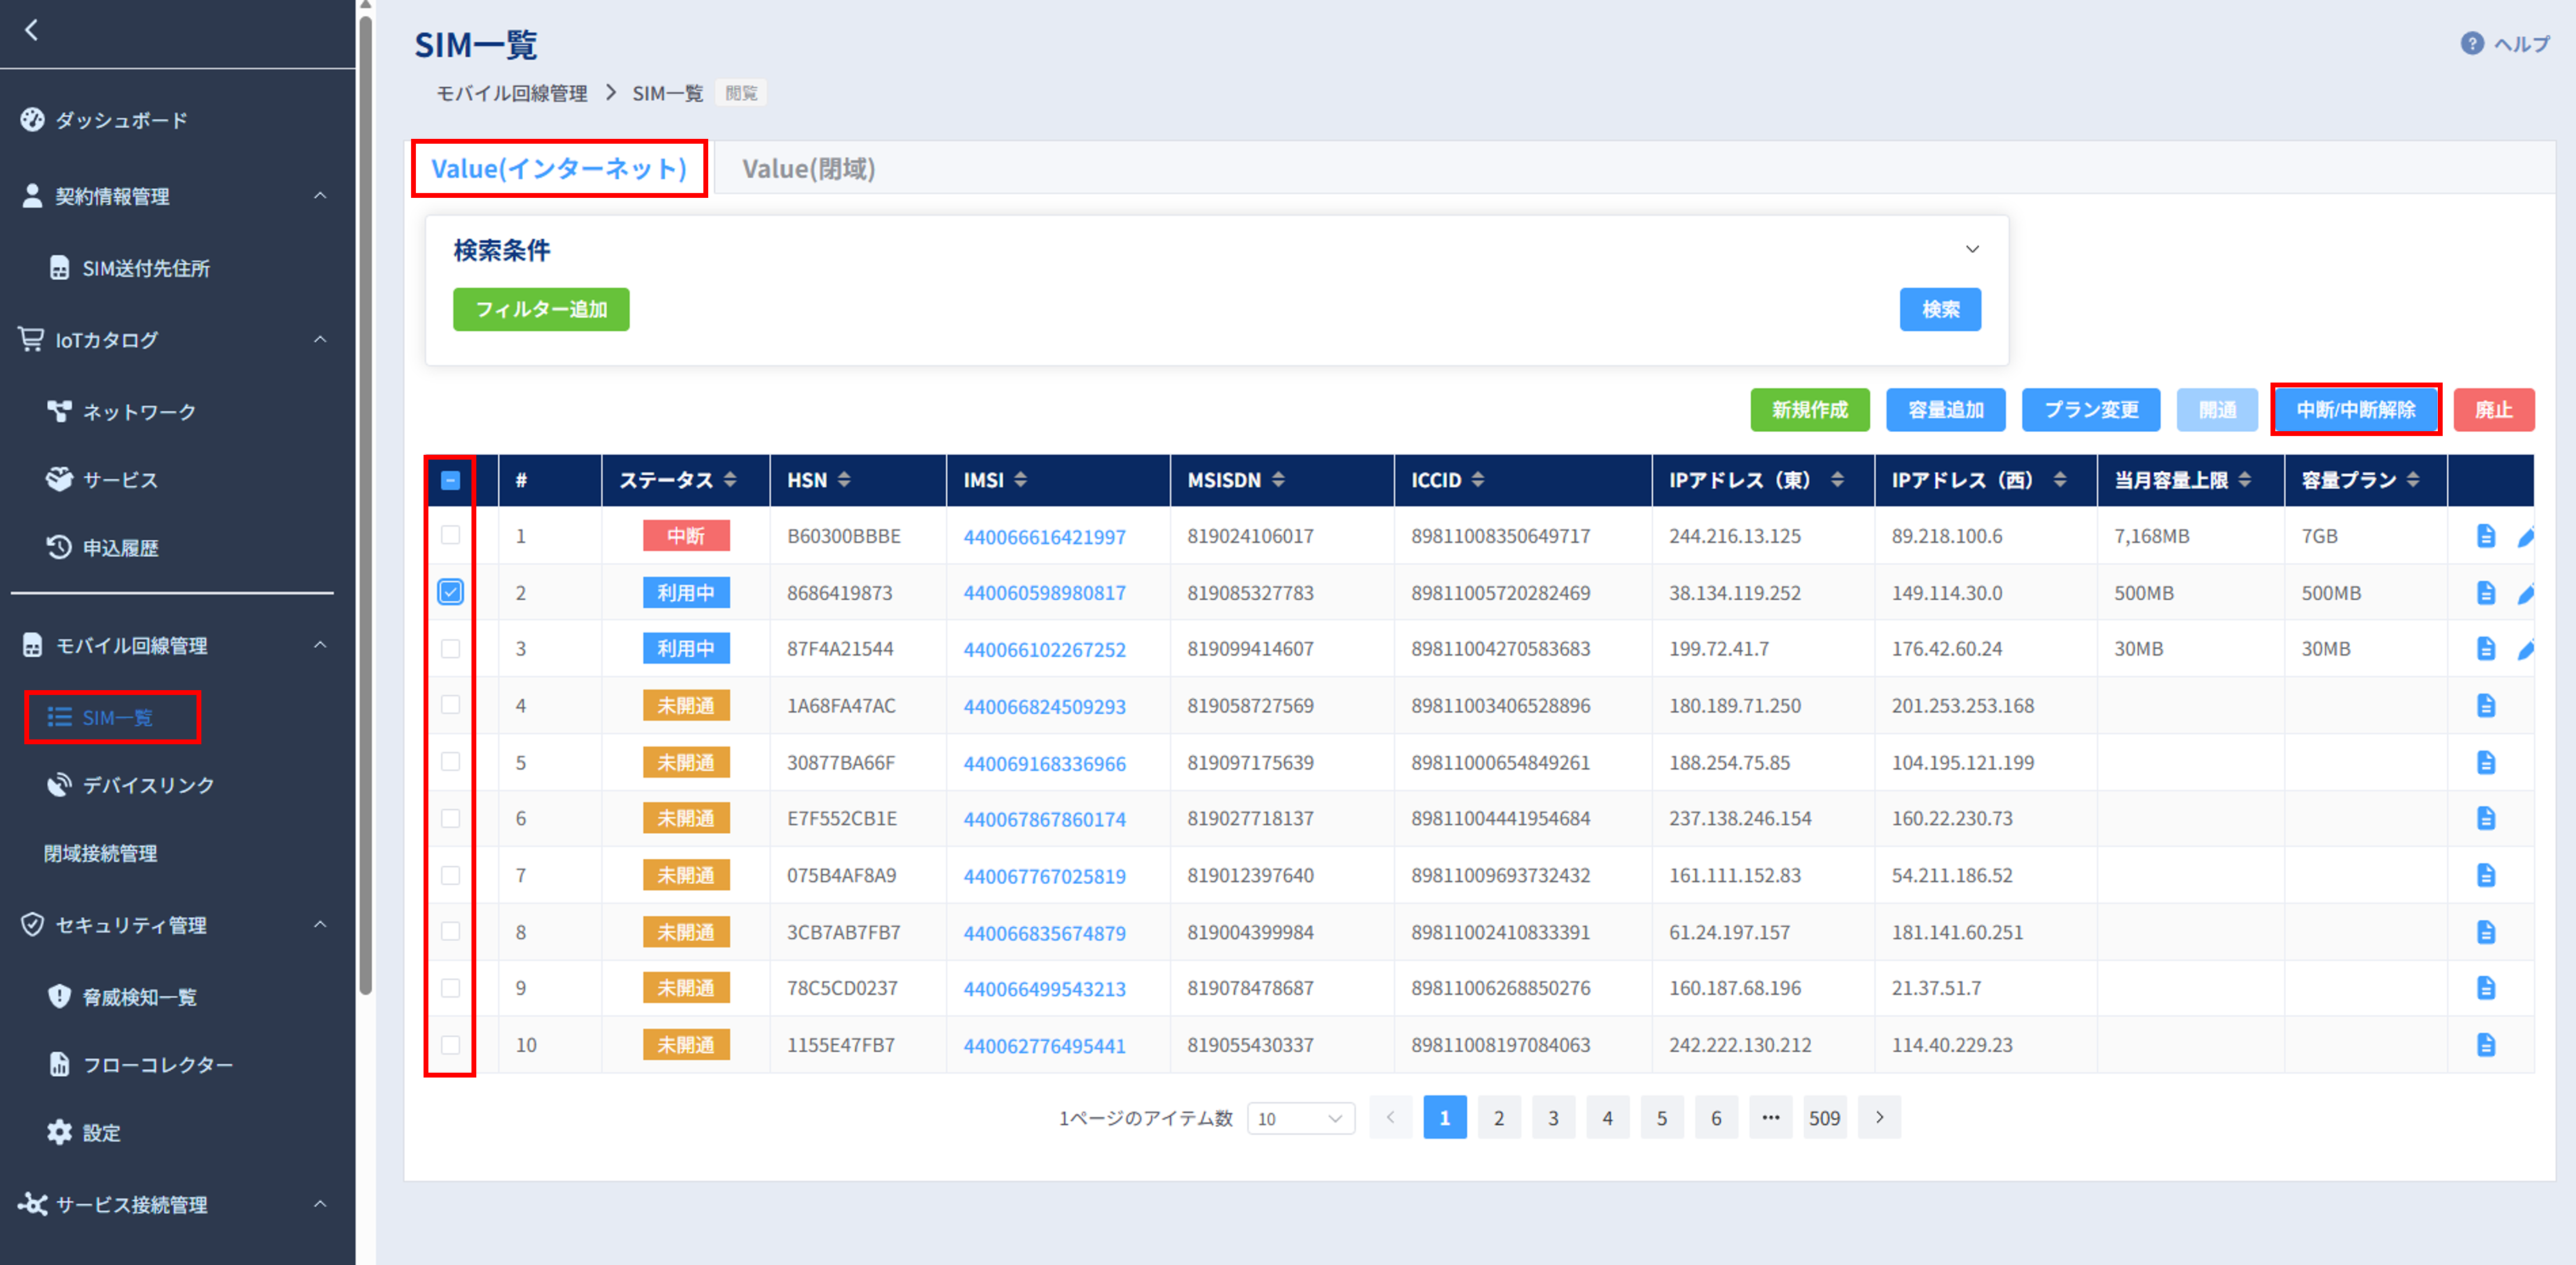This screenshot has height=1265, width=2576.
Task: Click the pencil edit icon for row 2
Action: 2526,593
